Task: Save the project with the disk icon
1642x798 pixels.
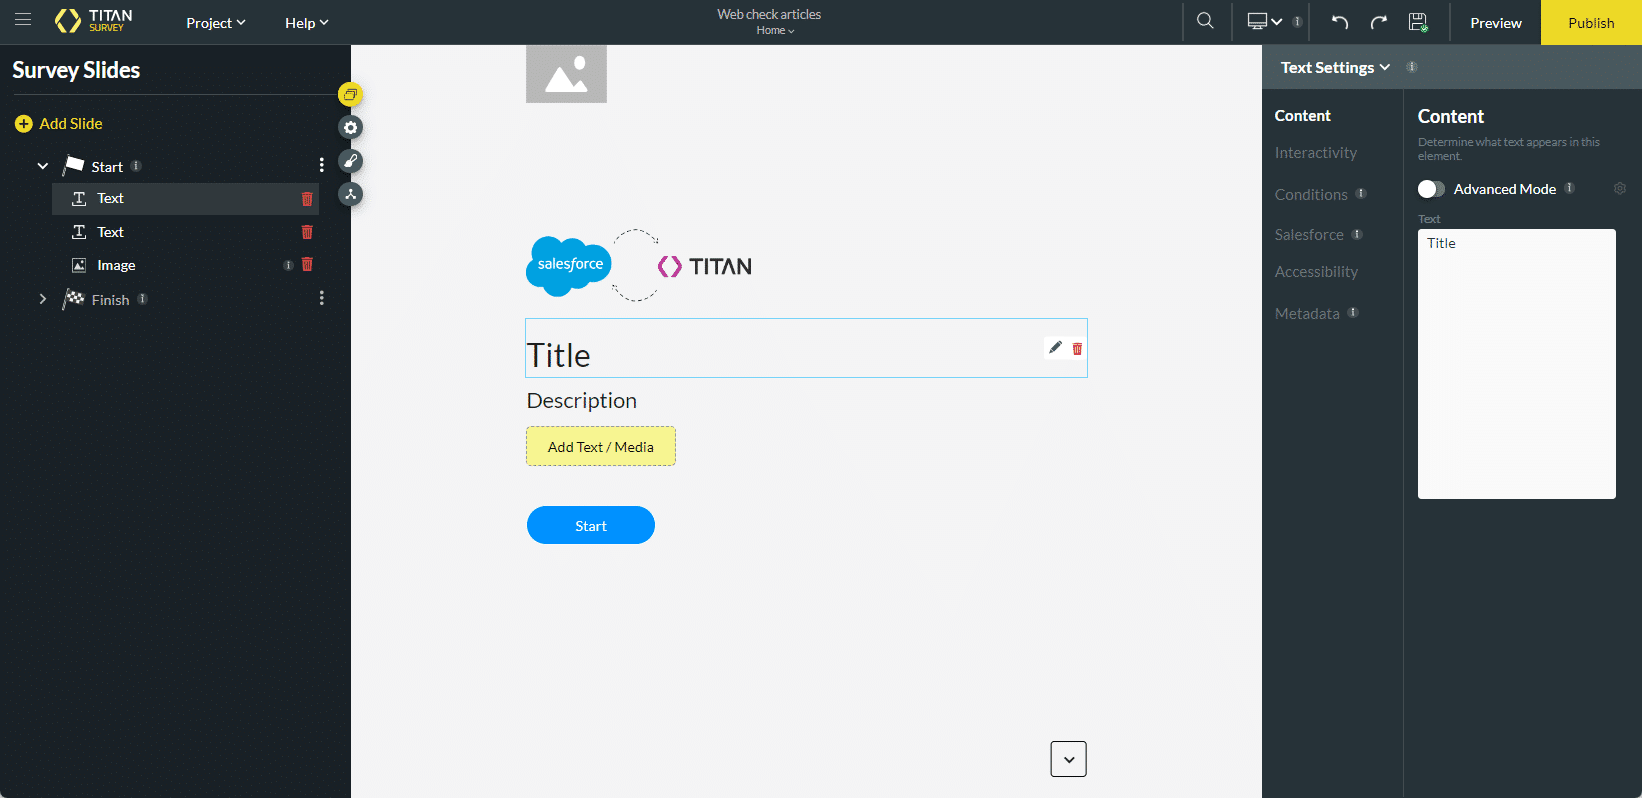Action: pos(1417,22)
